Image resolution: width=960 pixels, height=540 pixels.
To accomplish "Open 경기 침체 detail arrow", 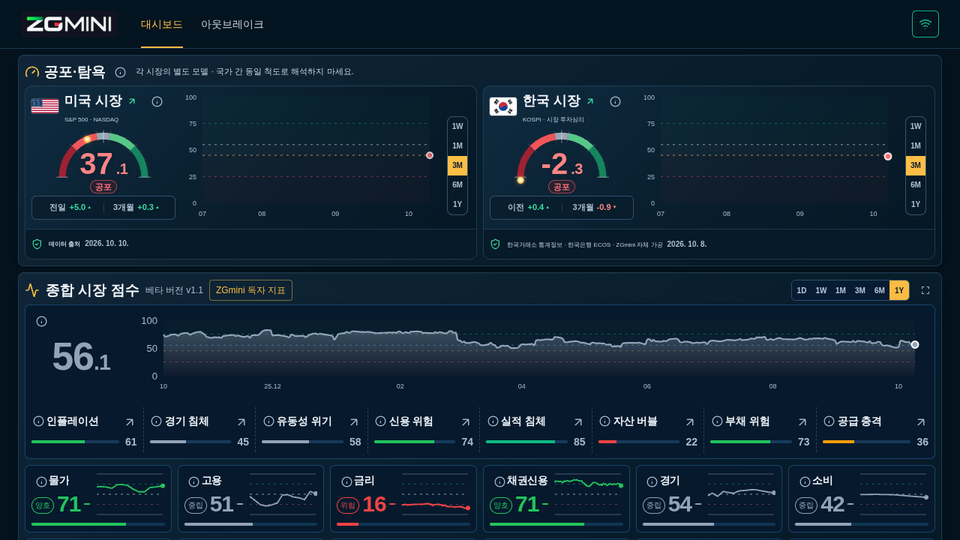I will (x=242, y=422).
